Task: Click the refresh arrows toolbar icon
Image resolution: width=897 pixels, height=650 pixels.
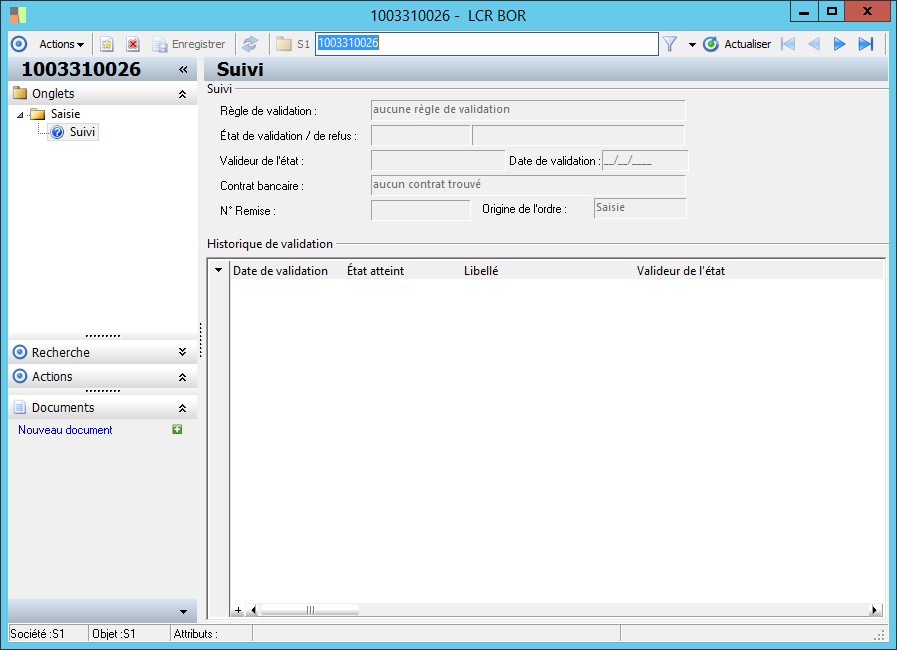Action: click(250, 44)
